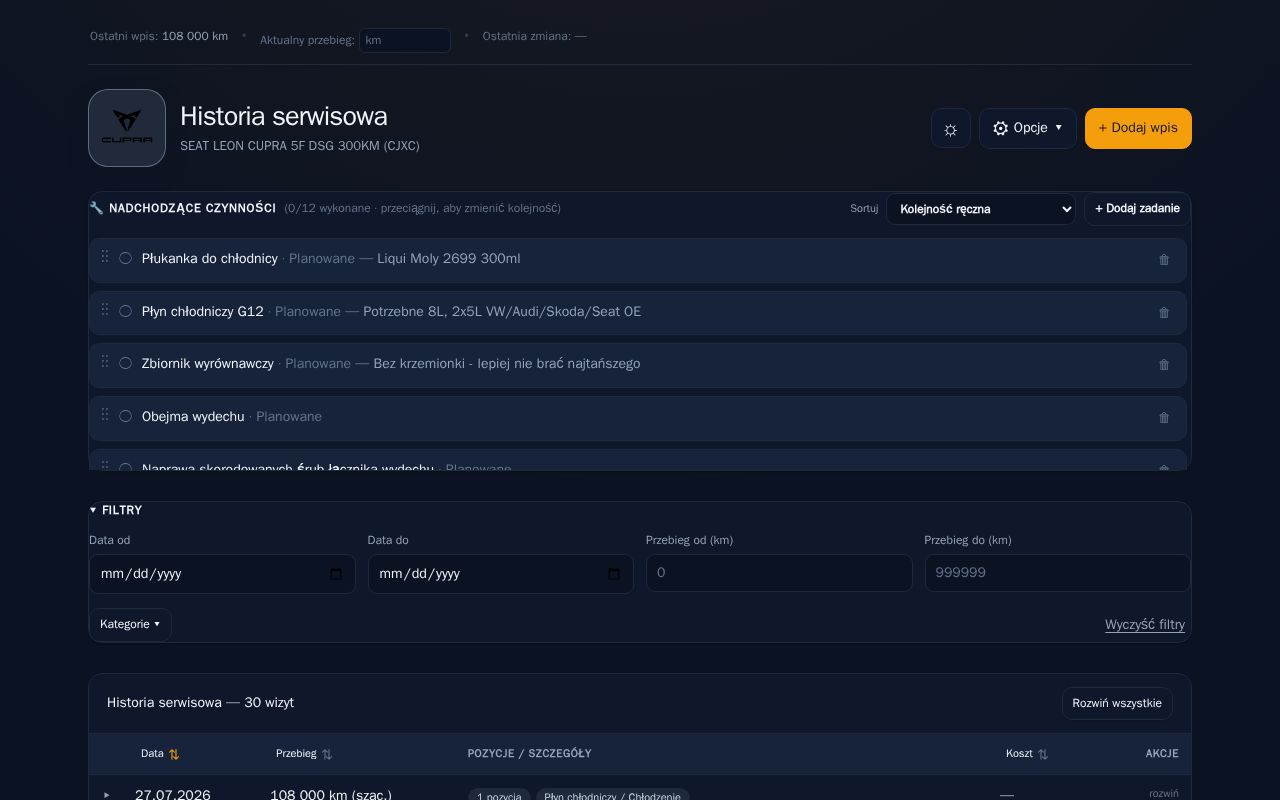
Task: Click the Rozwiń wszystkie button
Action: pos(1117,703)
